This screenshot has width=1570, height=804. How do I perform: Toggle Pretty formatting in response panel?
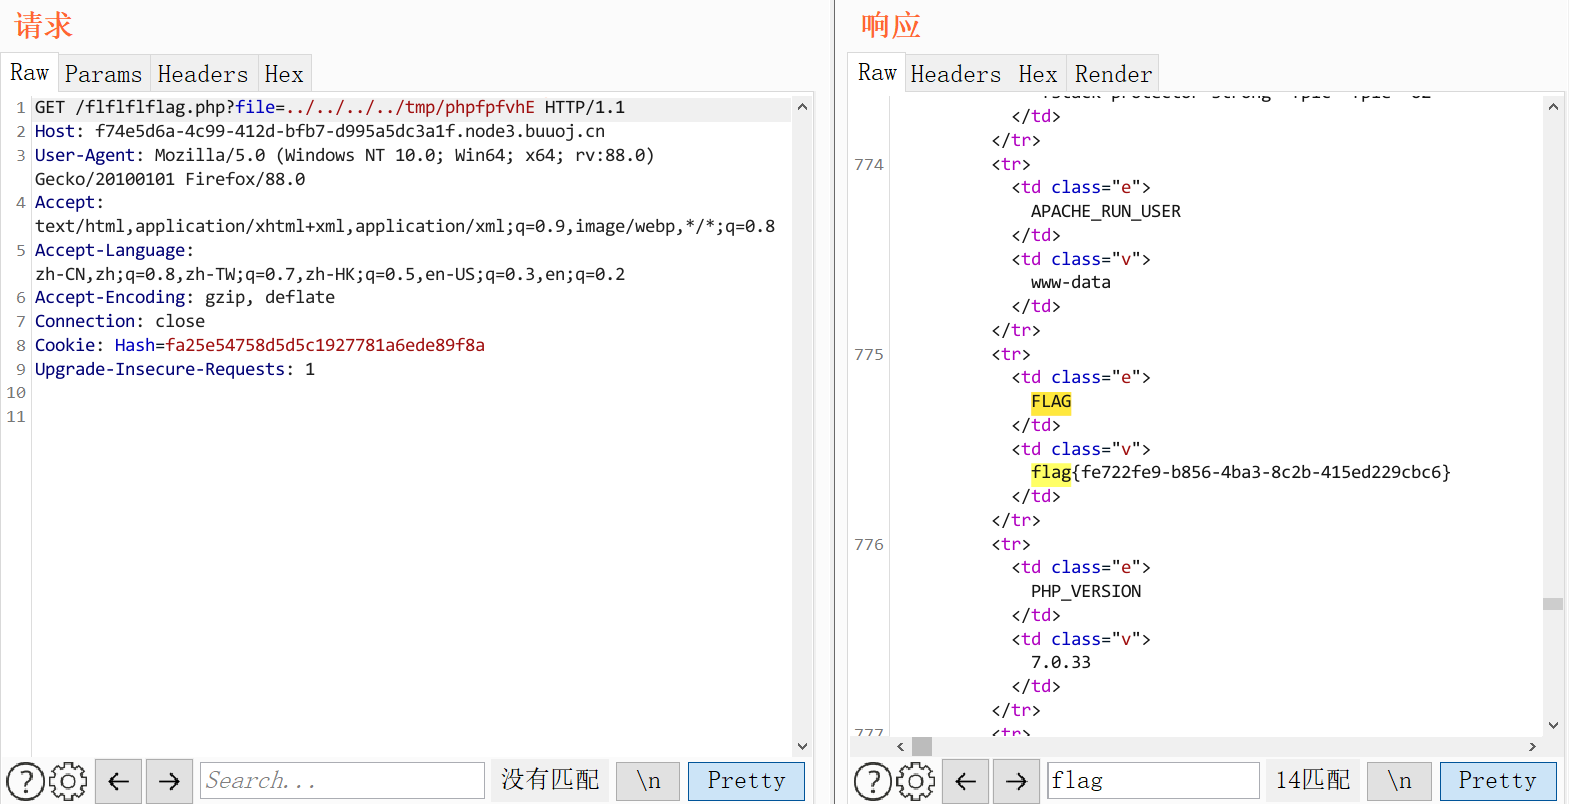point(1498,781)
